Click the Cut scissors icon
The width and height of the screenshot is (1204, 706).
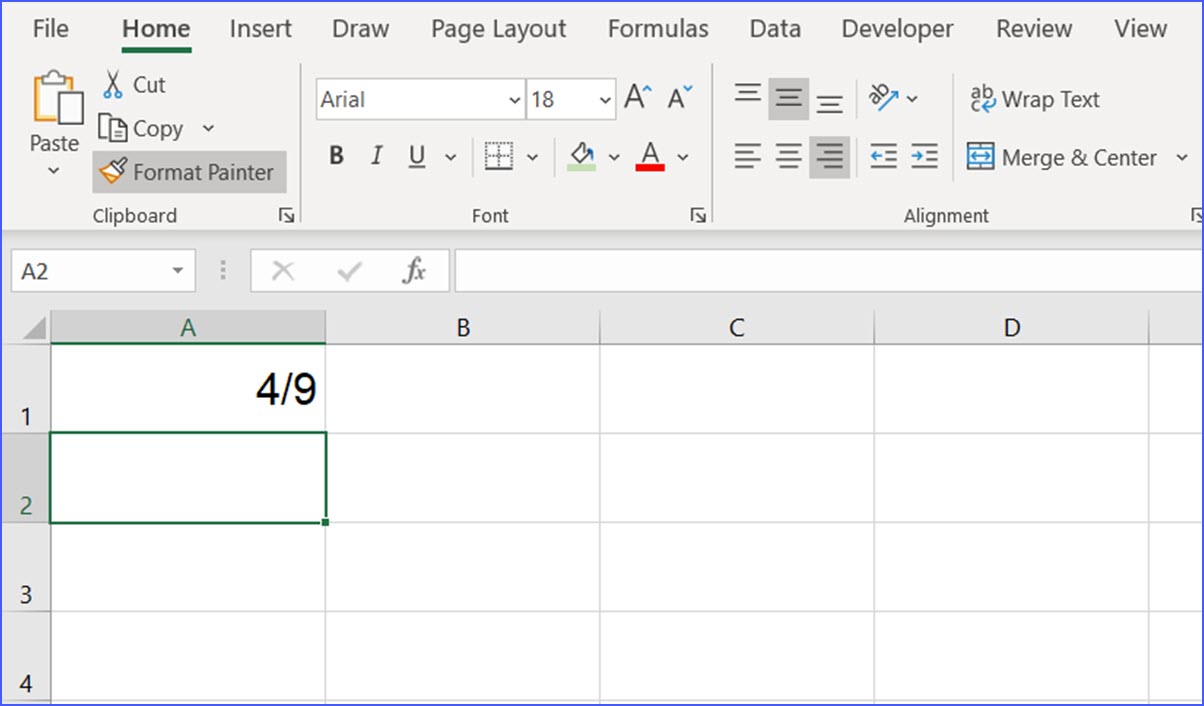click(x=113, y=84)
